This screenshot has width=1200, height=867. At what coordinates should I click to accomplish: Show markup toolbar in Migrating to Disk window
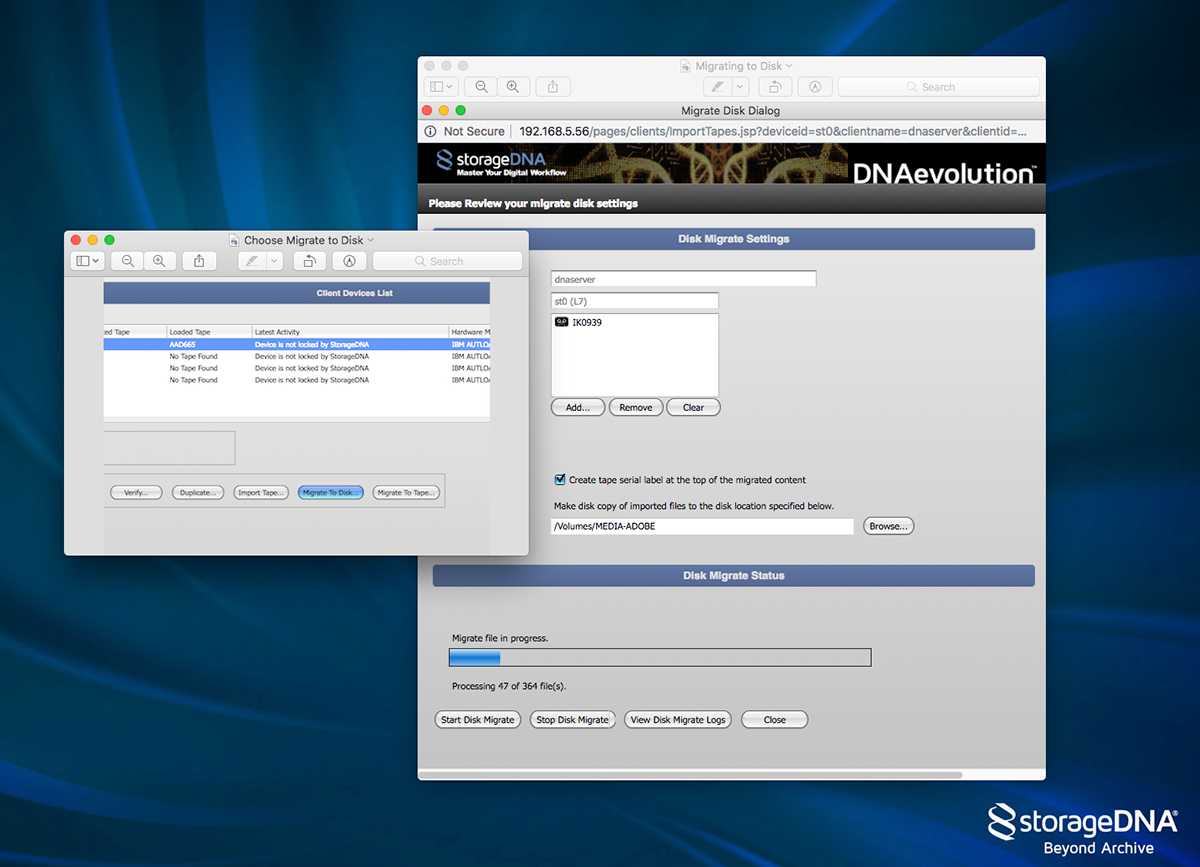815,87
